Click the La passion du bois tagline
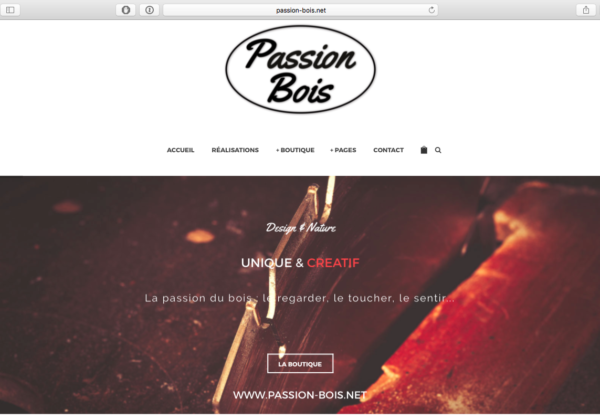Viewport: 600px width, 420px height. (300, 298)
